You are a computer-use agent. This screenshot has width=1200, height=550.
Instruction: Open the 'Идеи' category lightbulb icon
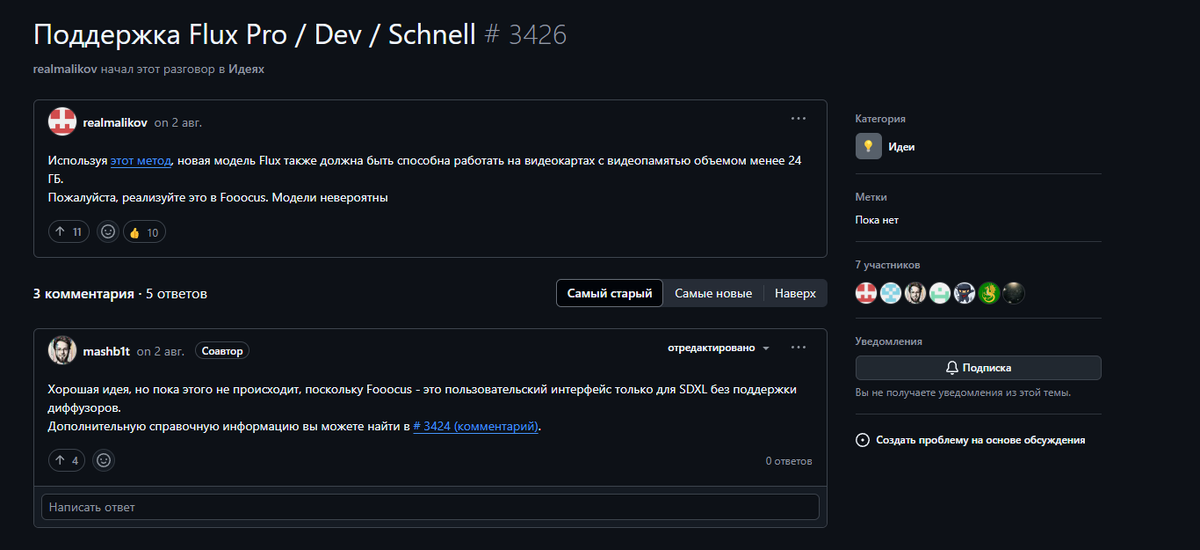[x=868, y=146]
